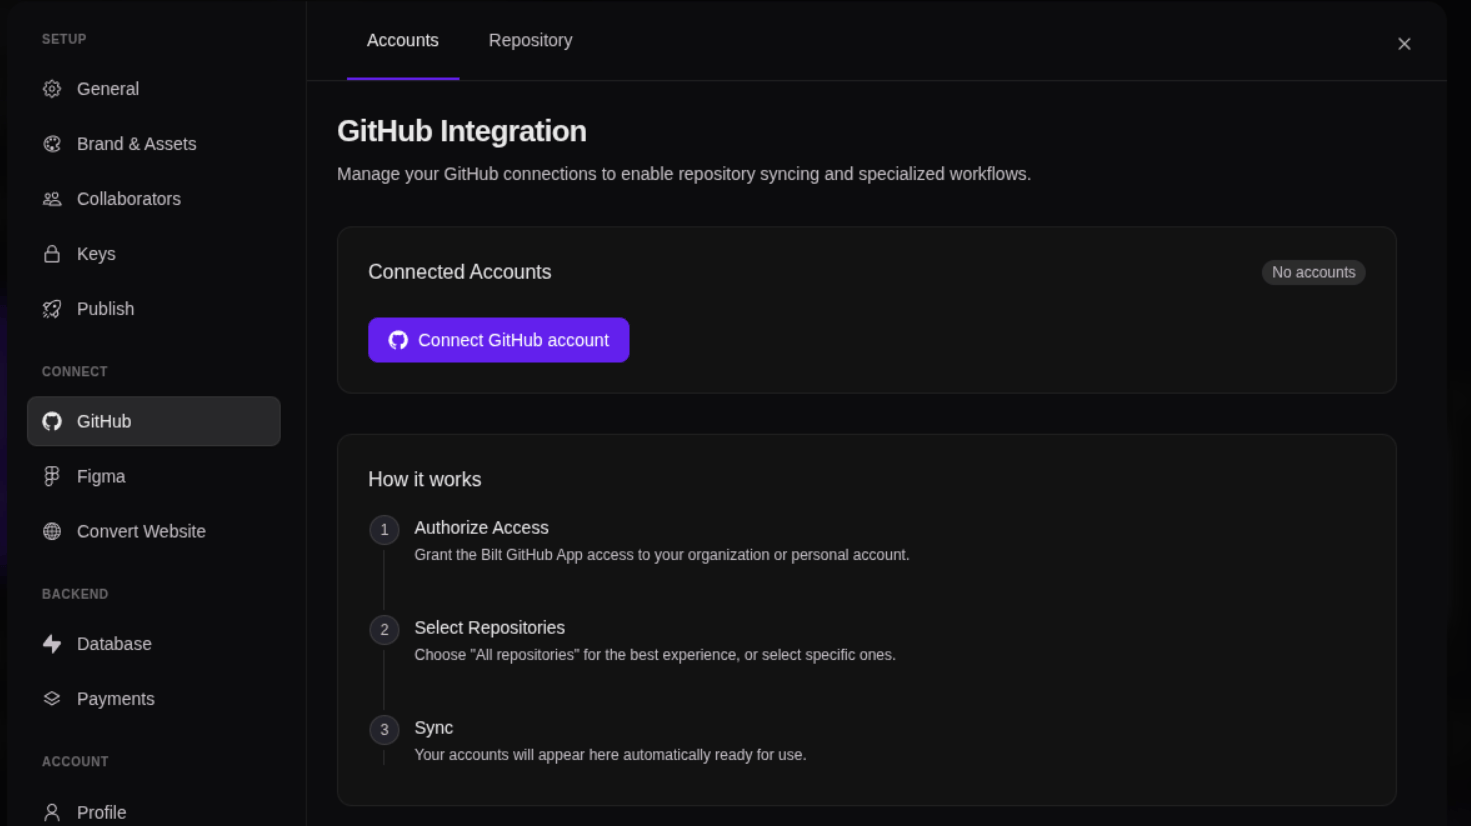The image size is (1471, 826).
Task: Click the GitHub logo icon in sidebar
Action: point(52,421)
